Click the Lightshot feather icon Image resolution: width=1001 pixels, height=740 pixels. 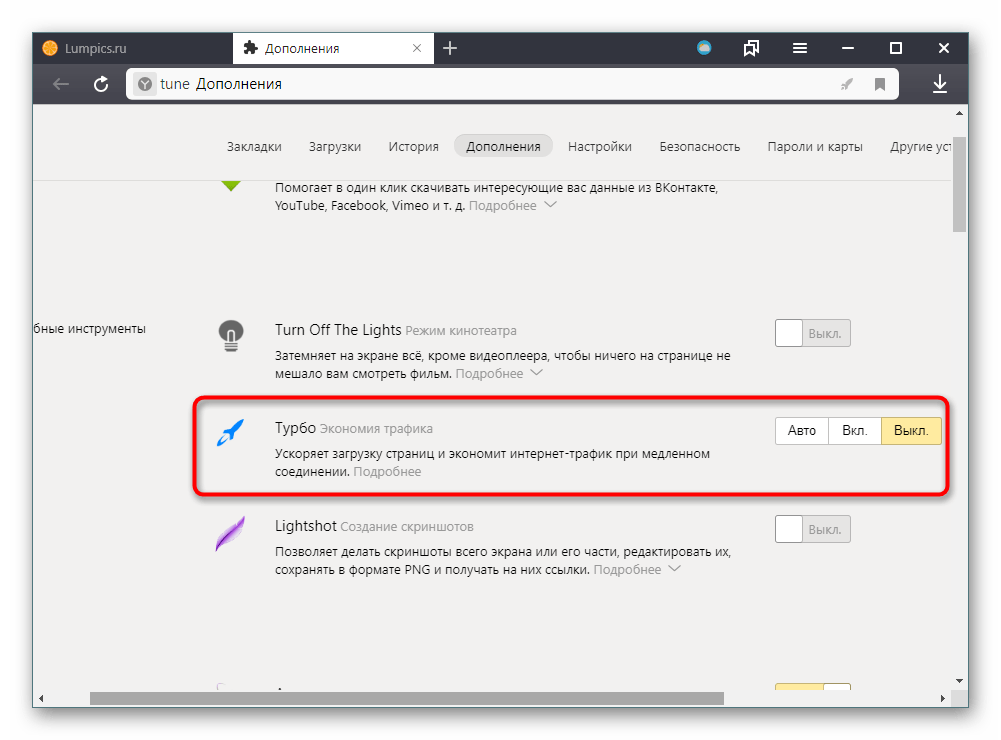pyautogui.click(x=230, y=533)
